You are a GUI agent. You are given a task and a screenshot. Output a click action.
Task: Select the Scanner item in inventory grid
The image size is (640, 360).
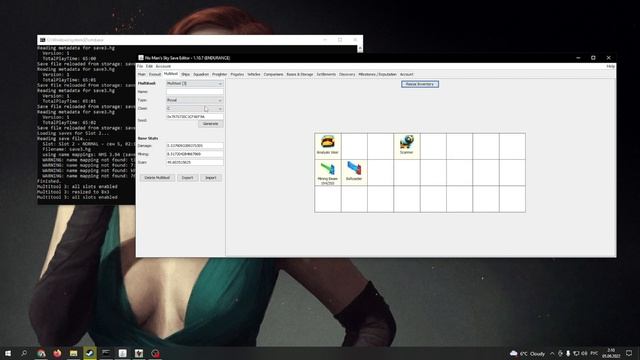tap(407, 146)
